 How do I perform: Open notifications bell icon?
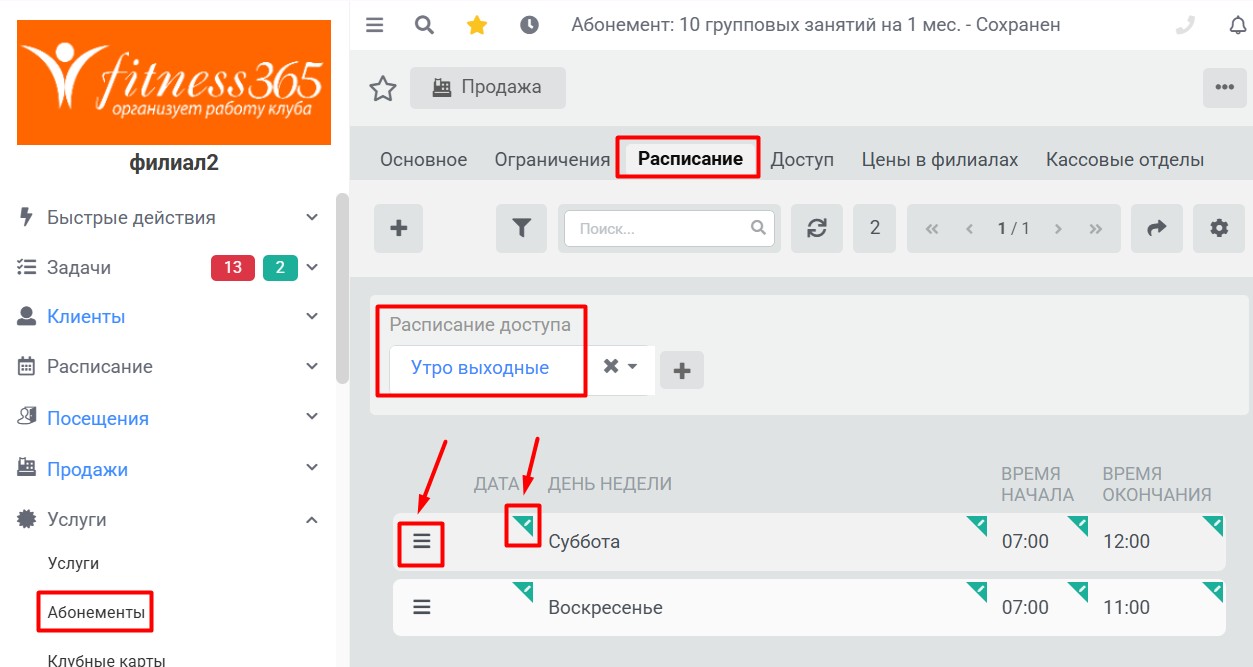point(1237,25)
